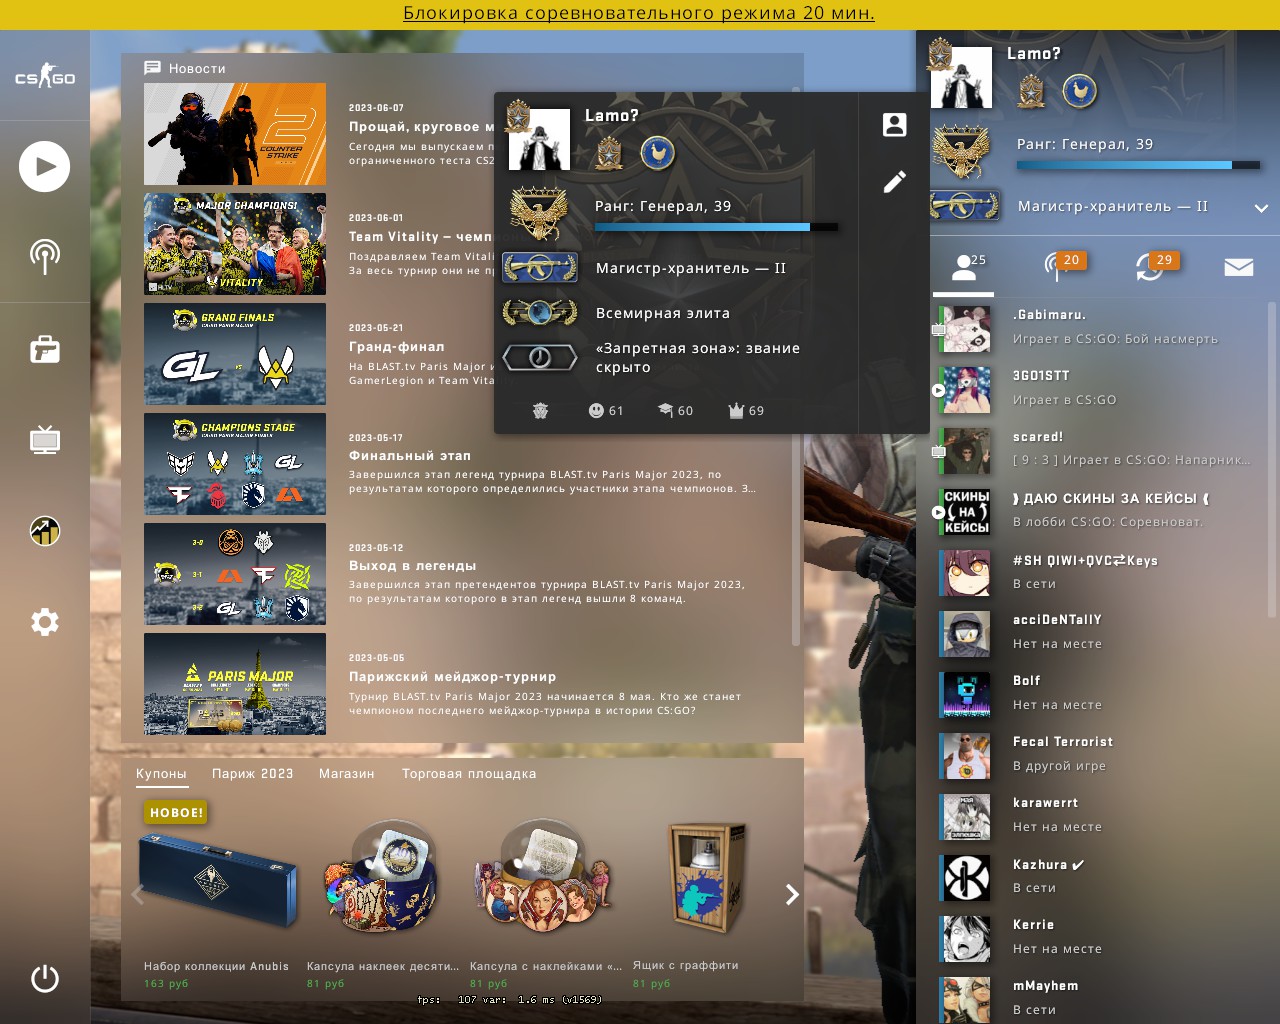1280x1024 pixels.
Task: Select the Купоны store tab
Action: click(161, 774)
